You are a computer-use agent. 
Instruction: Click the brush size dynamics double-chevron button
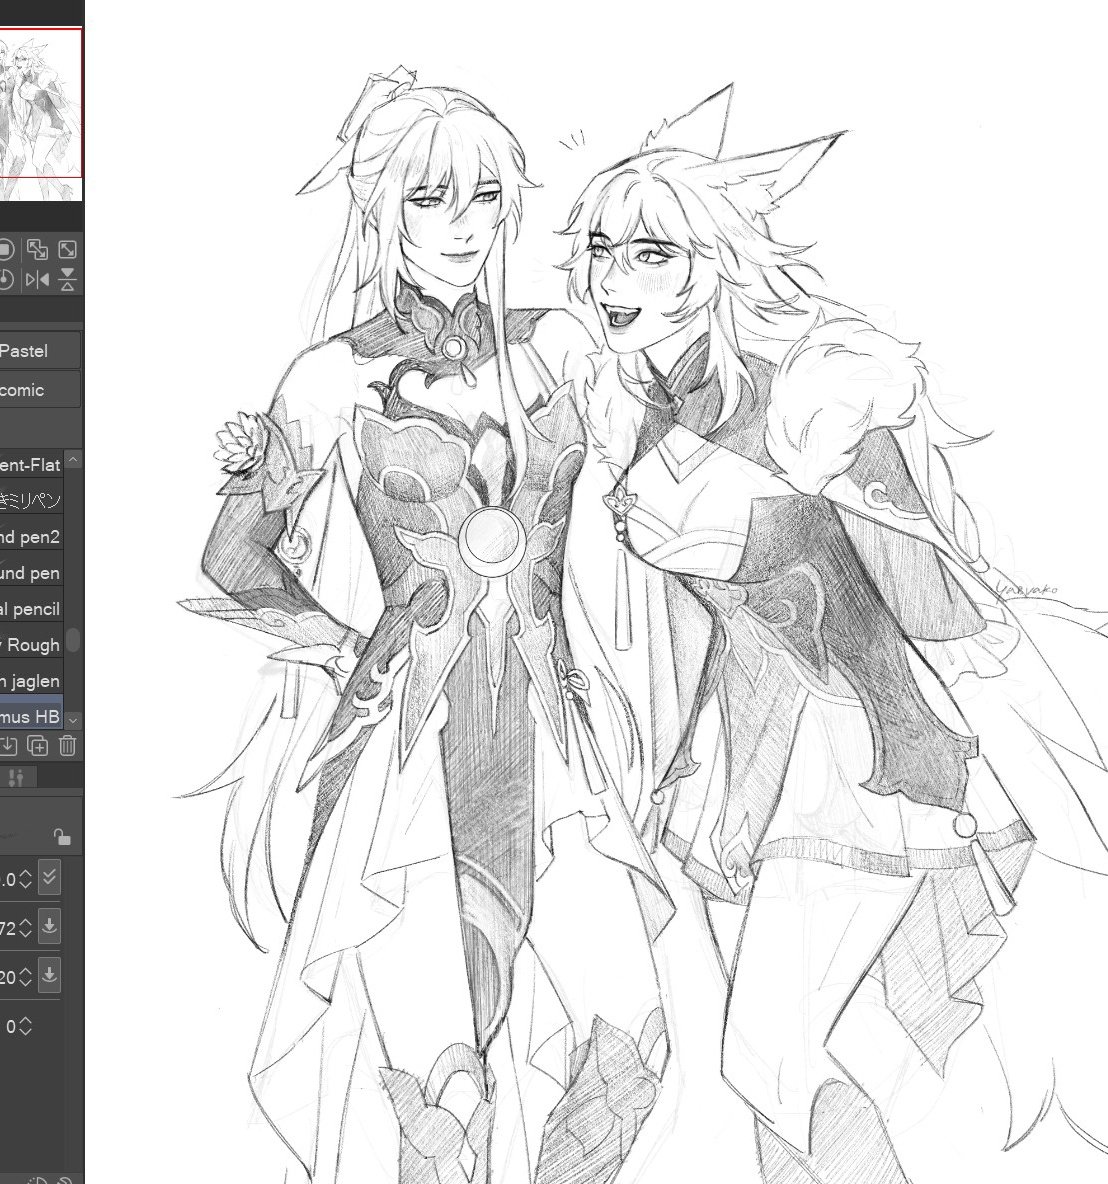click(x=49, y=877)
